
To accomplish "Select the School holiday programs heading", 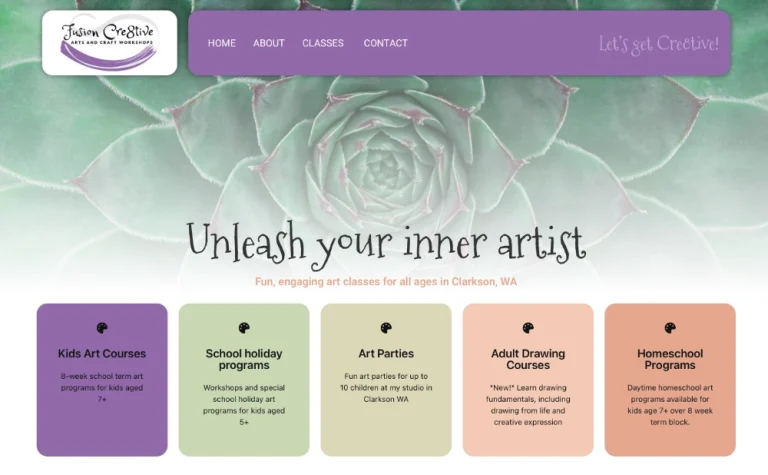I will pos(244,359).
